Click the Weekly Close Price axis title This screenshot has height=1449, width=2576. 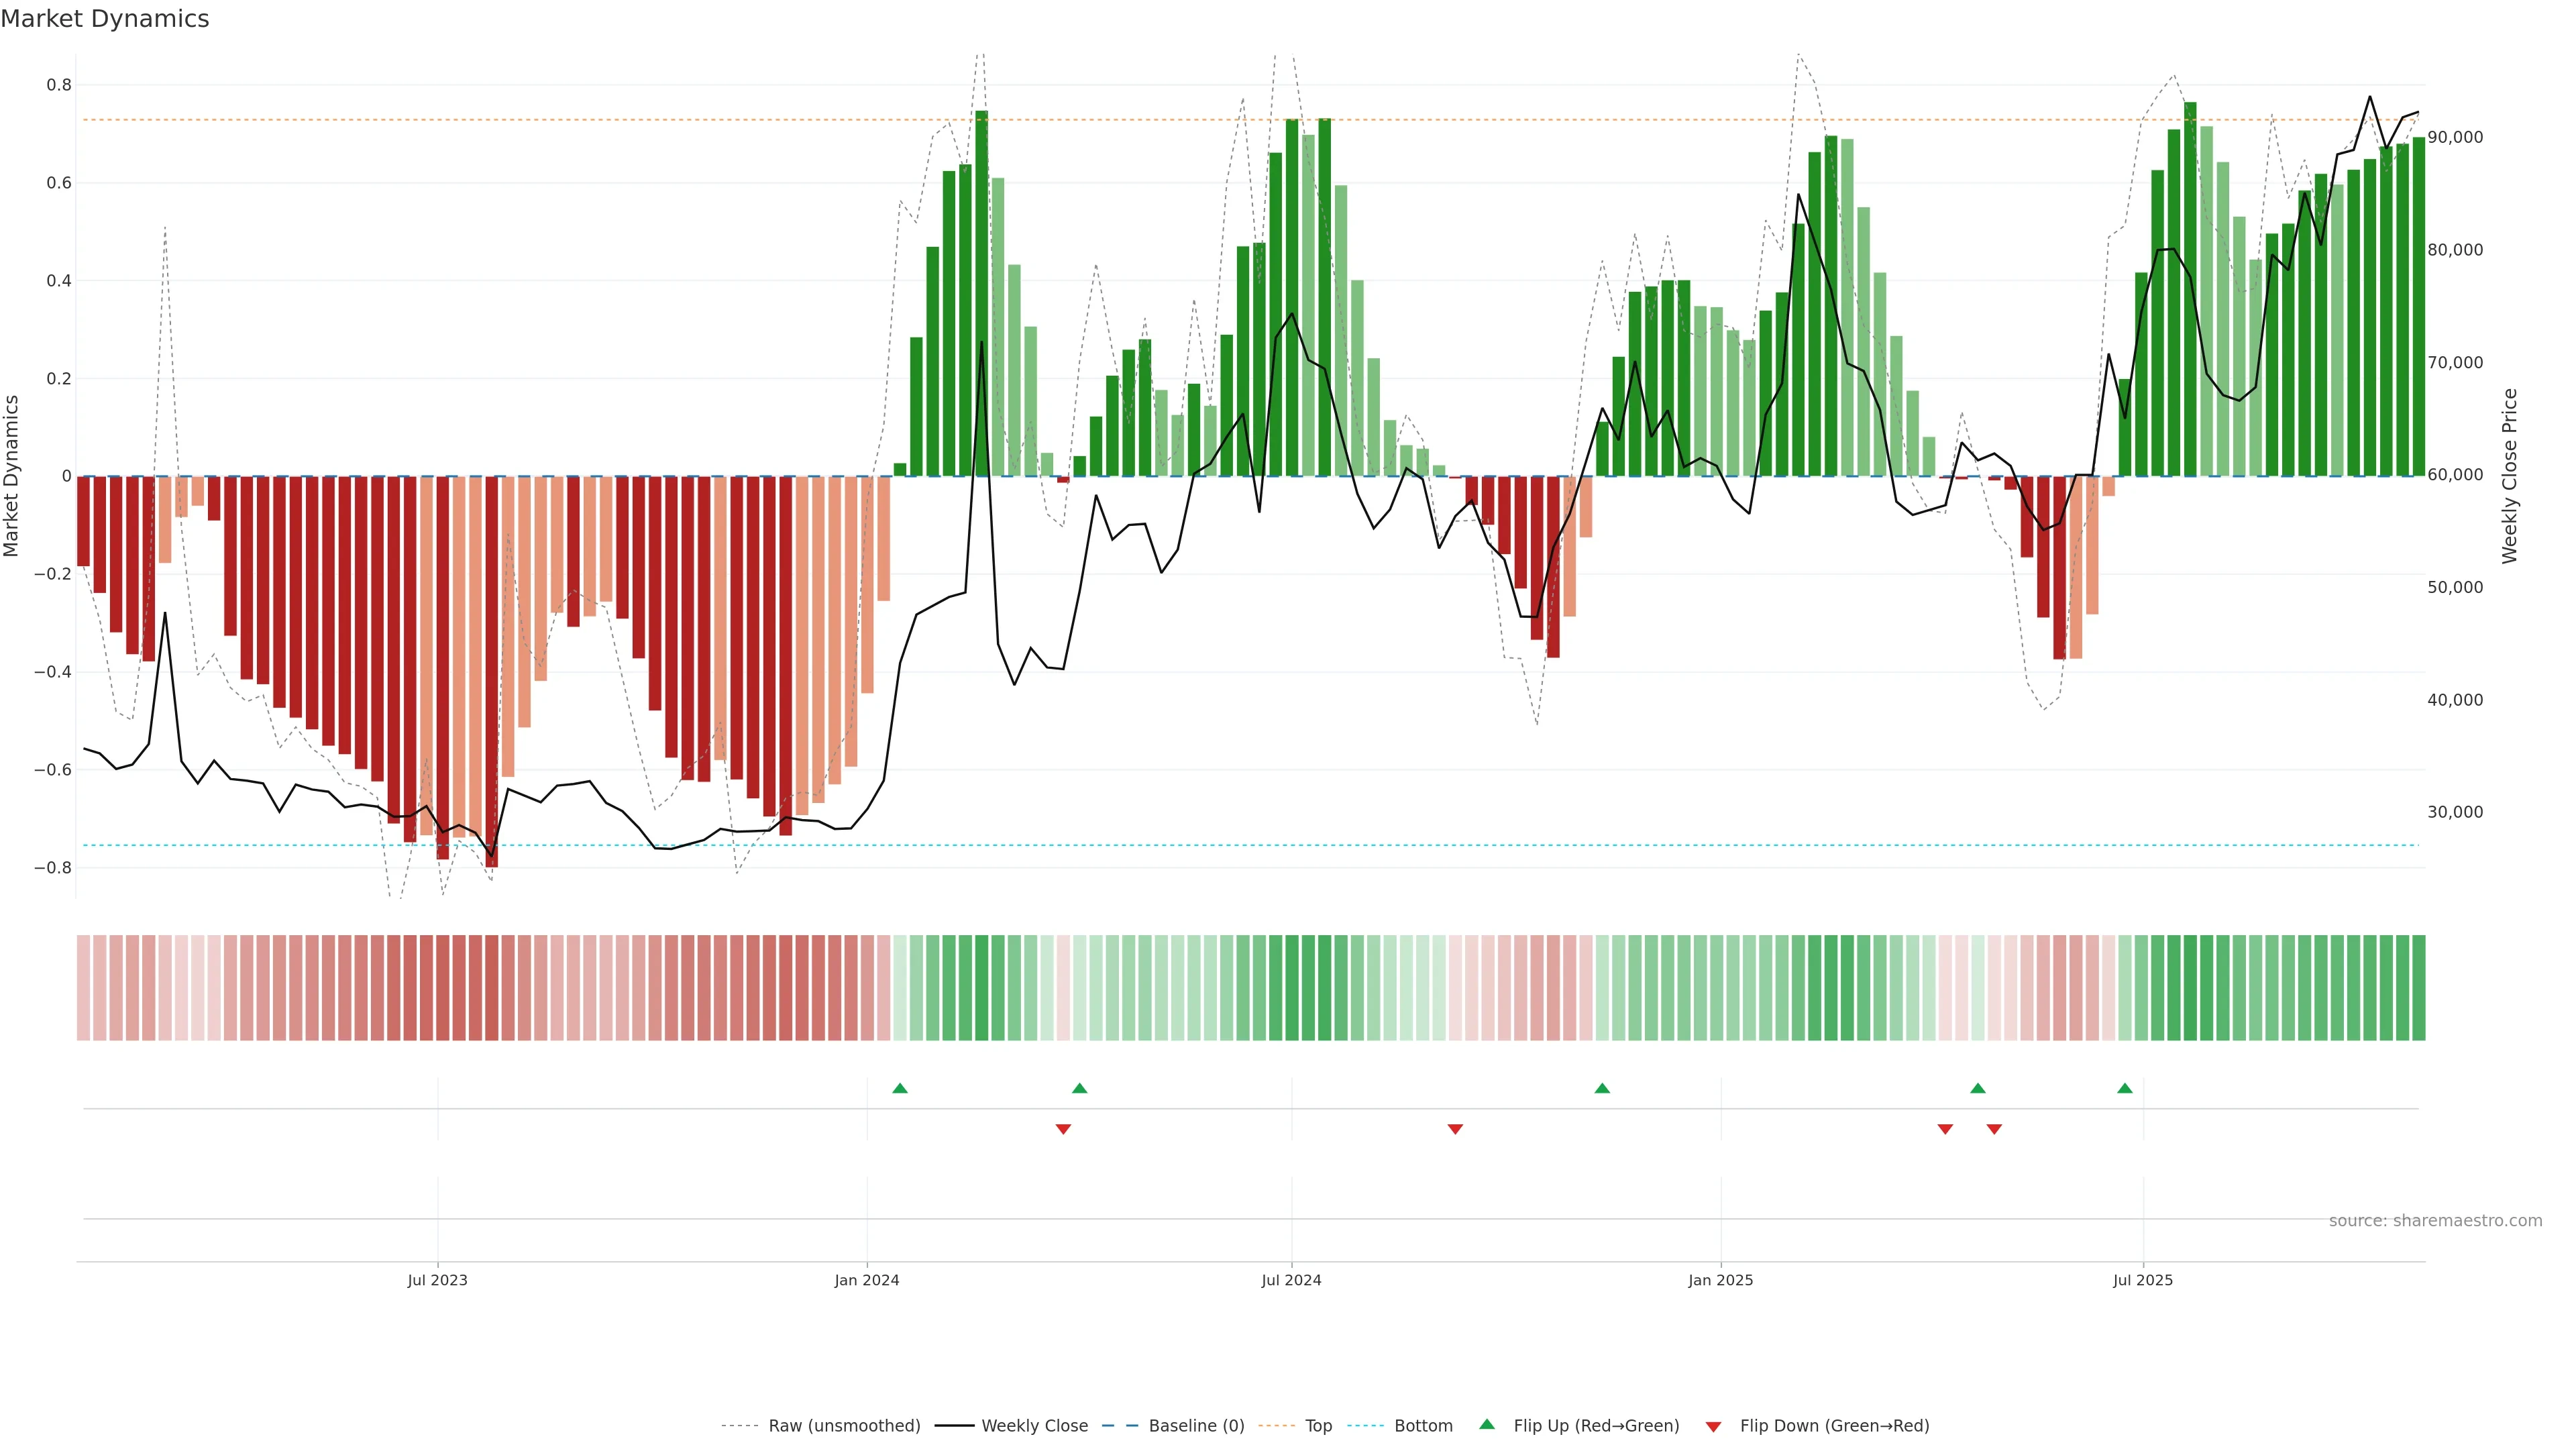[2509, 476]
